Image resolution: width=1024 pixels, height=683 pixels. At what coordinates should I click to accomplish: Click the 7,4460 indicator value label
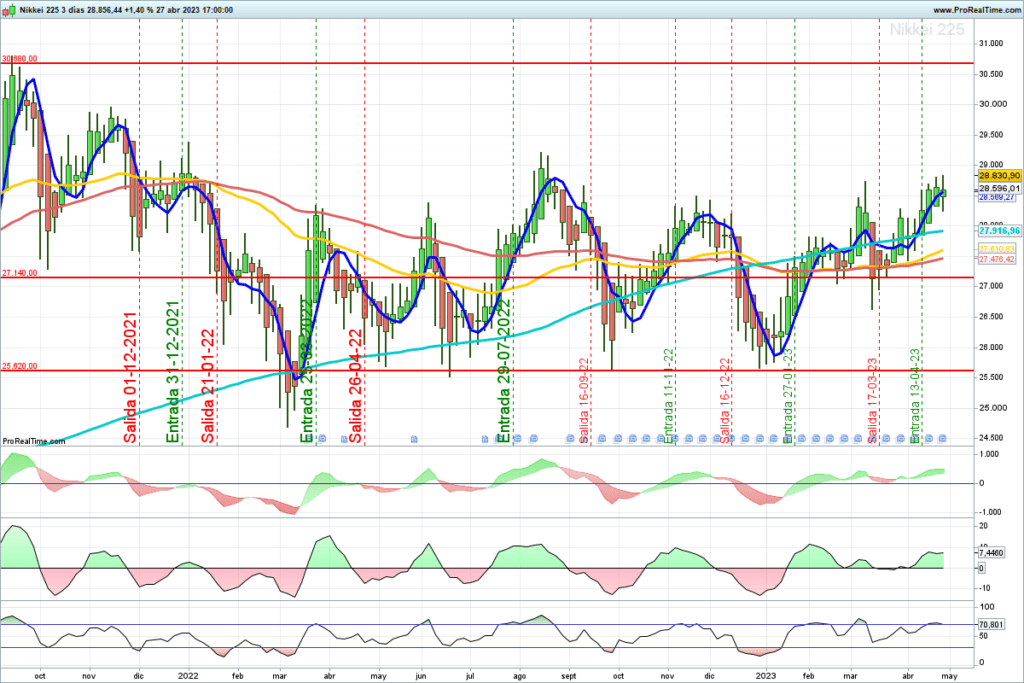pyautogui.click(x=991, y=552)
